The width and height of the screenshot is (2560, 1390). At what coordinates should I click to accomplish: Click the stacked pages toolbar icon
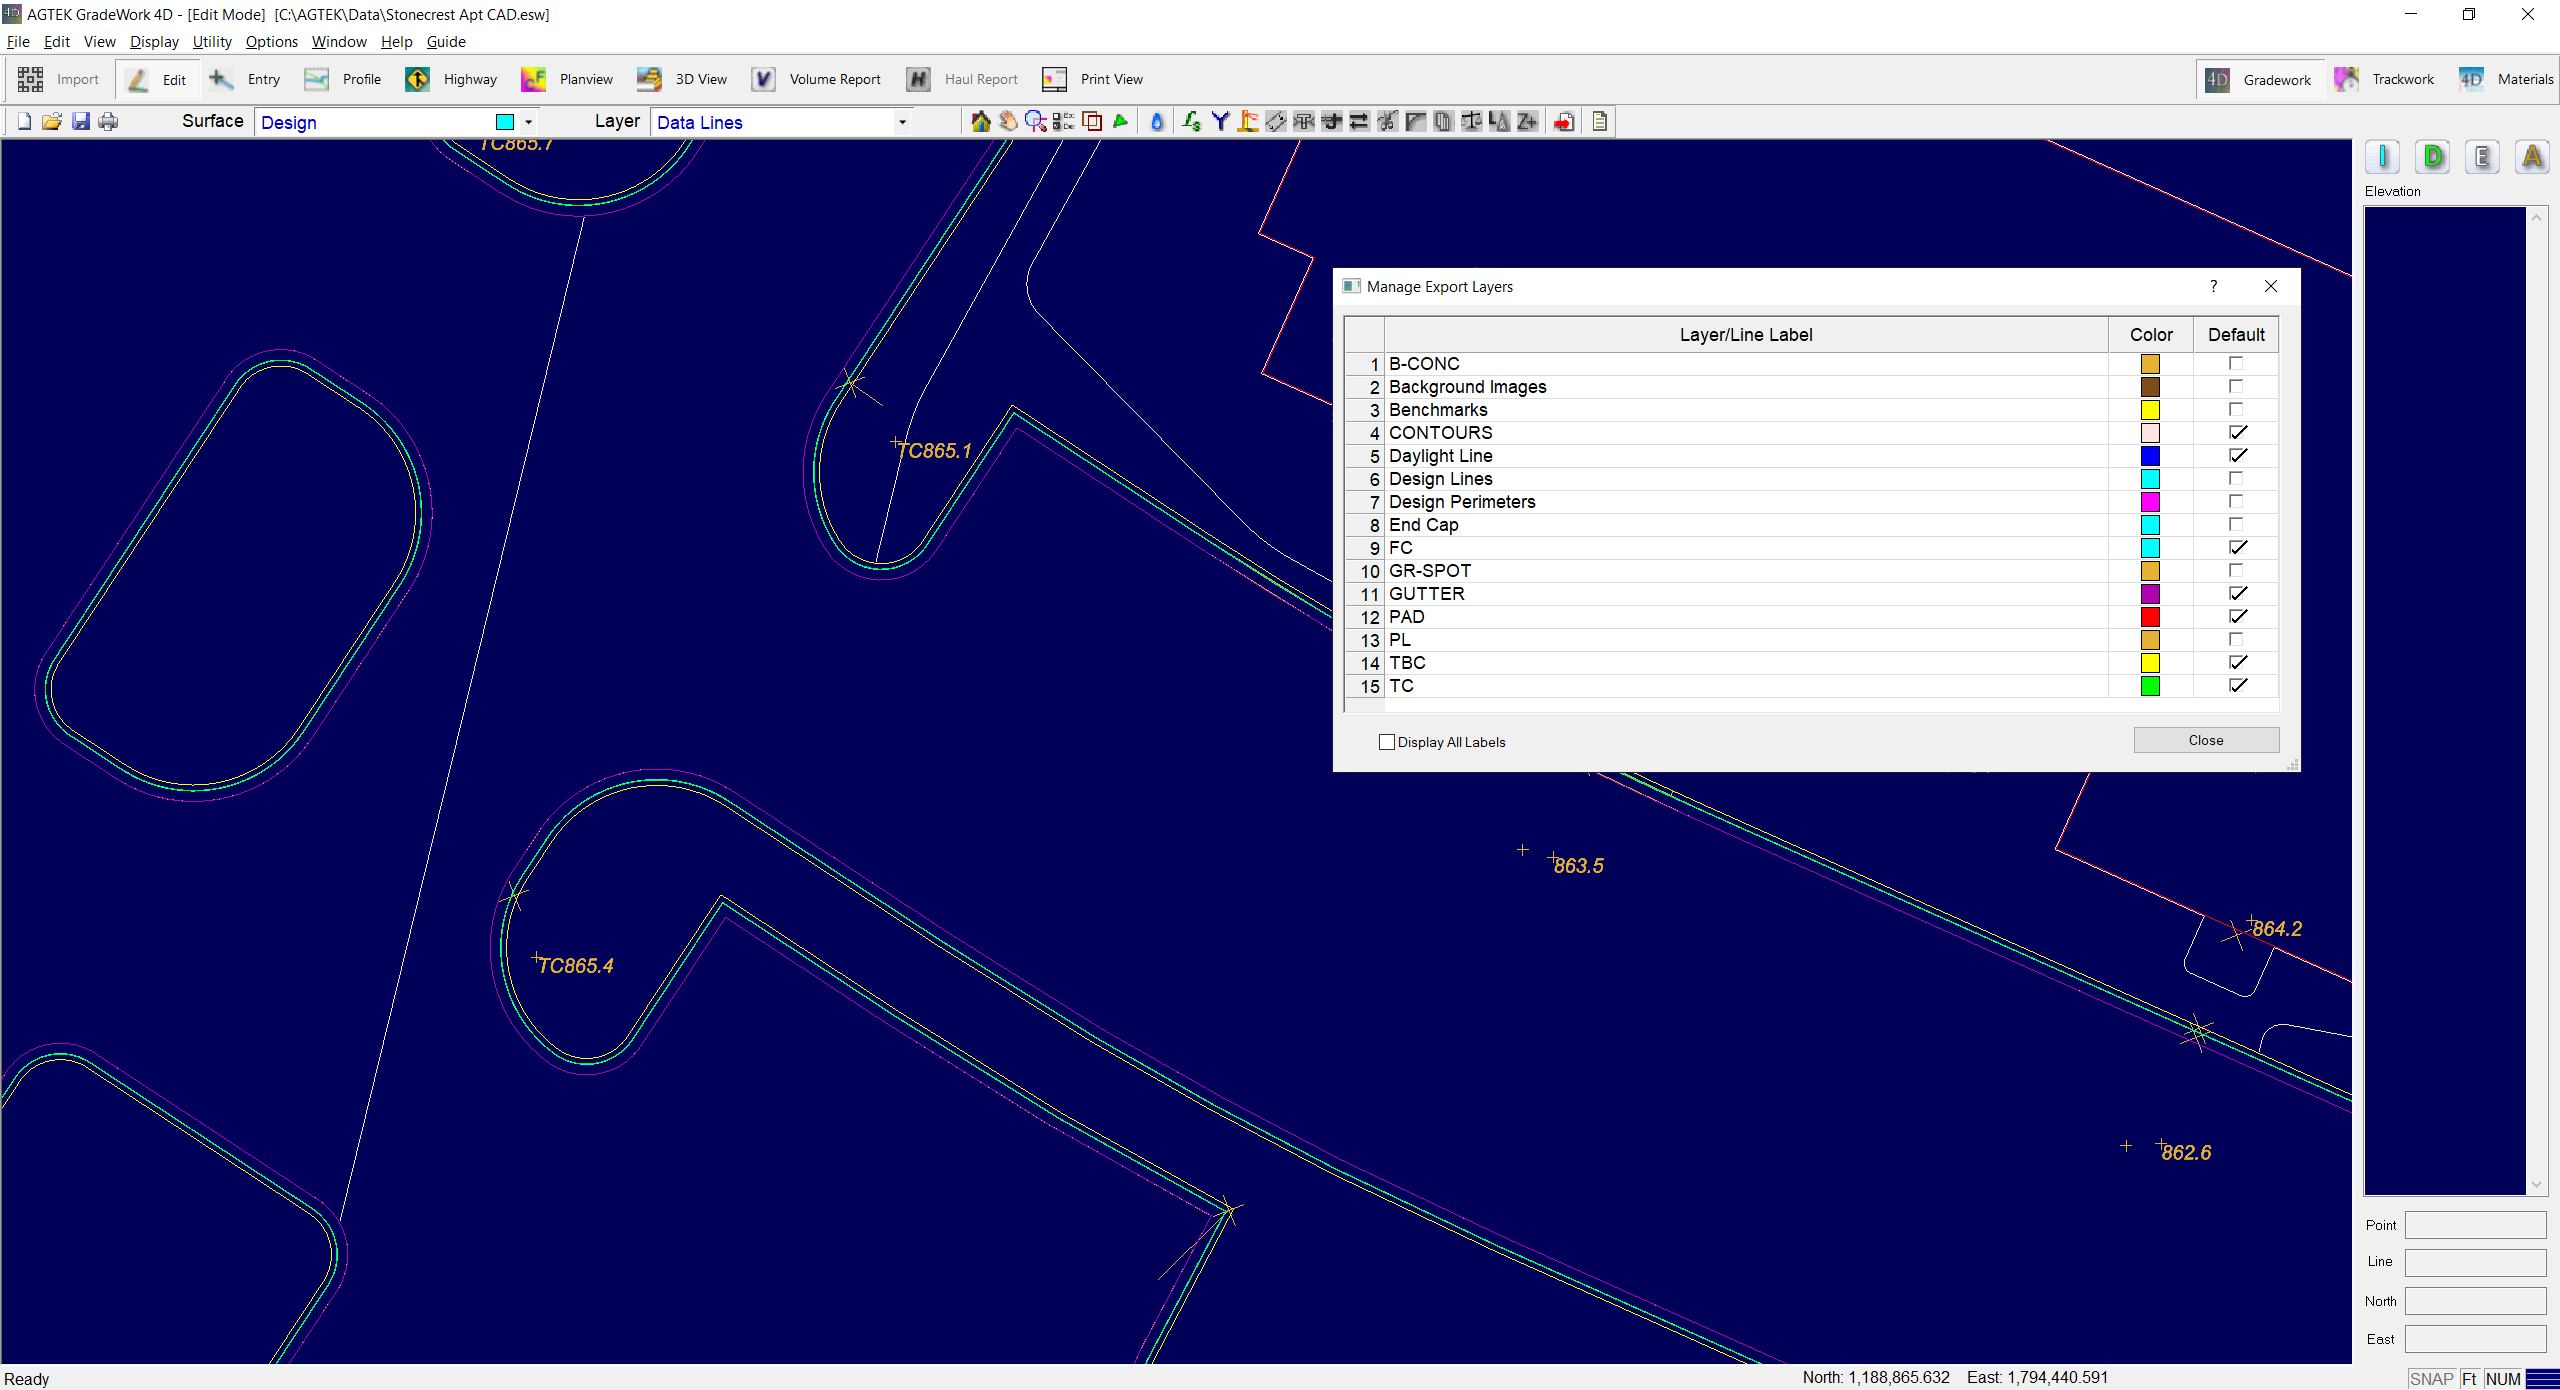(x=1443, y=122)
